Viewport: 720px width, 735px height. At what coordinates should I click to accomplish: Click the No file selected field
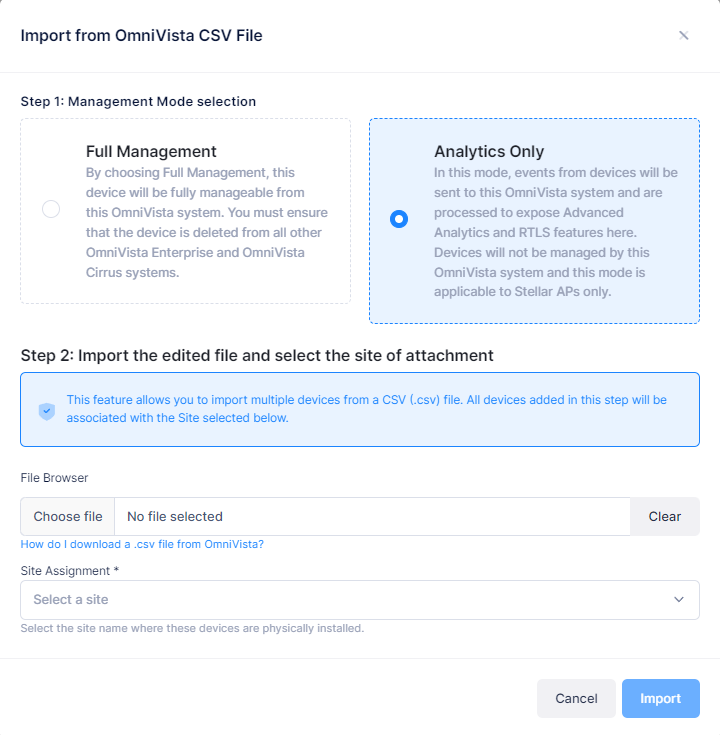(x=372, y=517)
